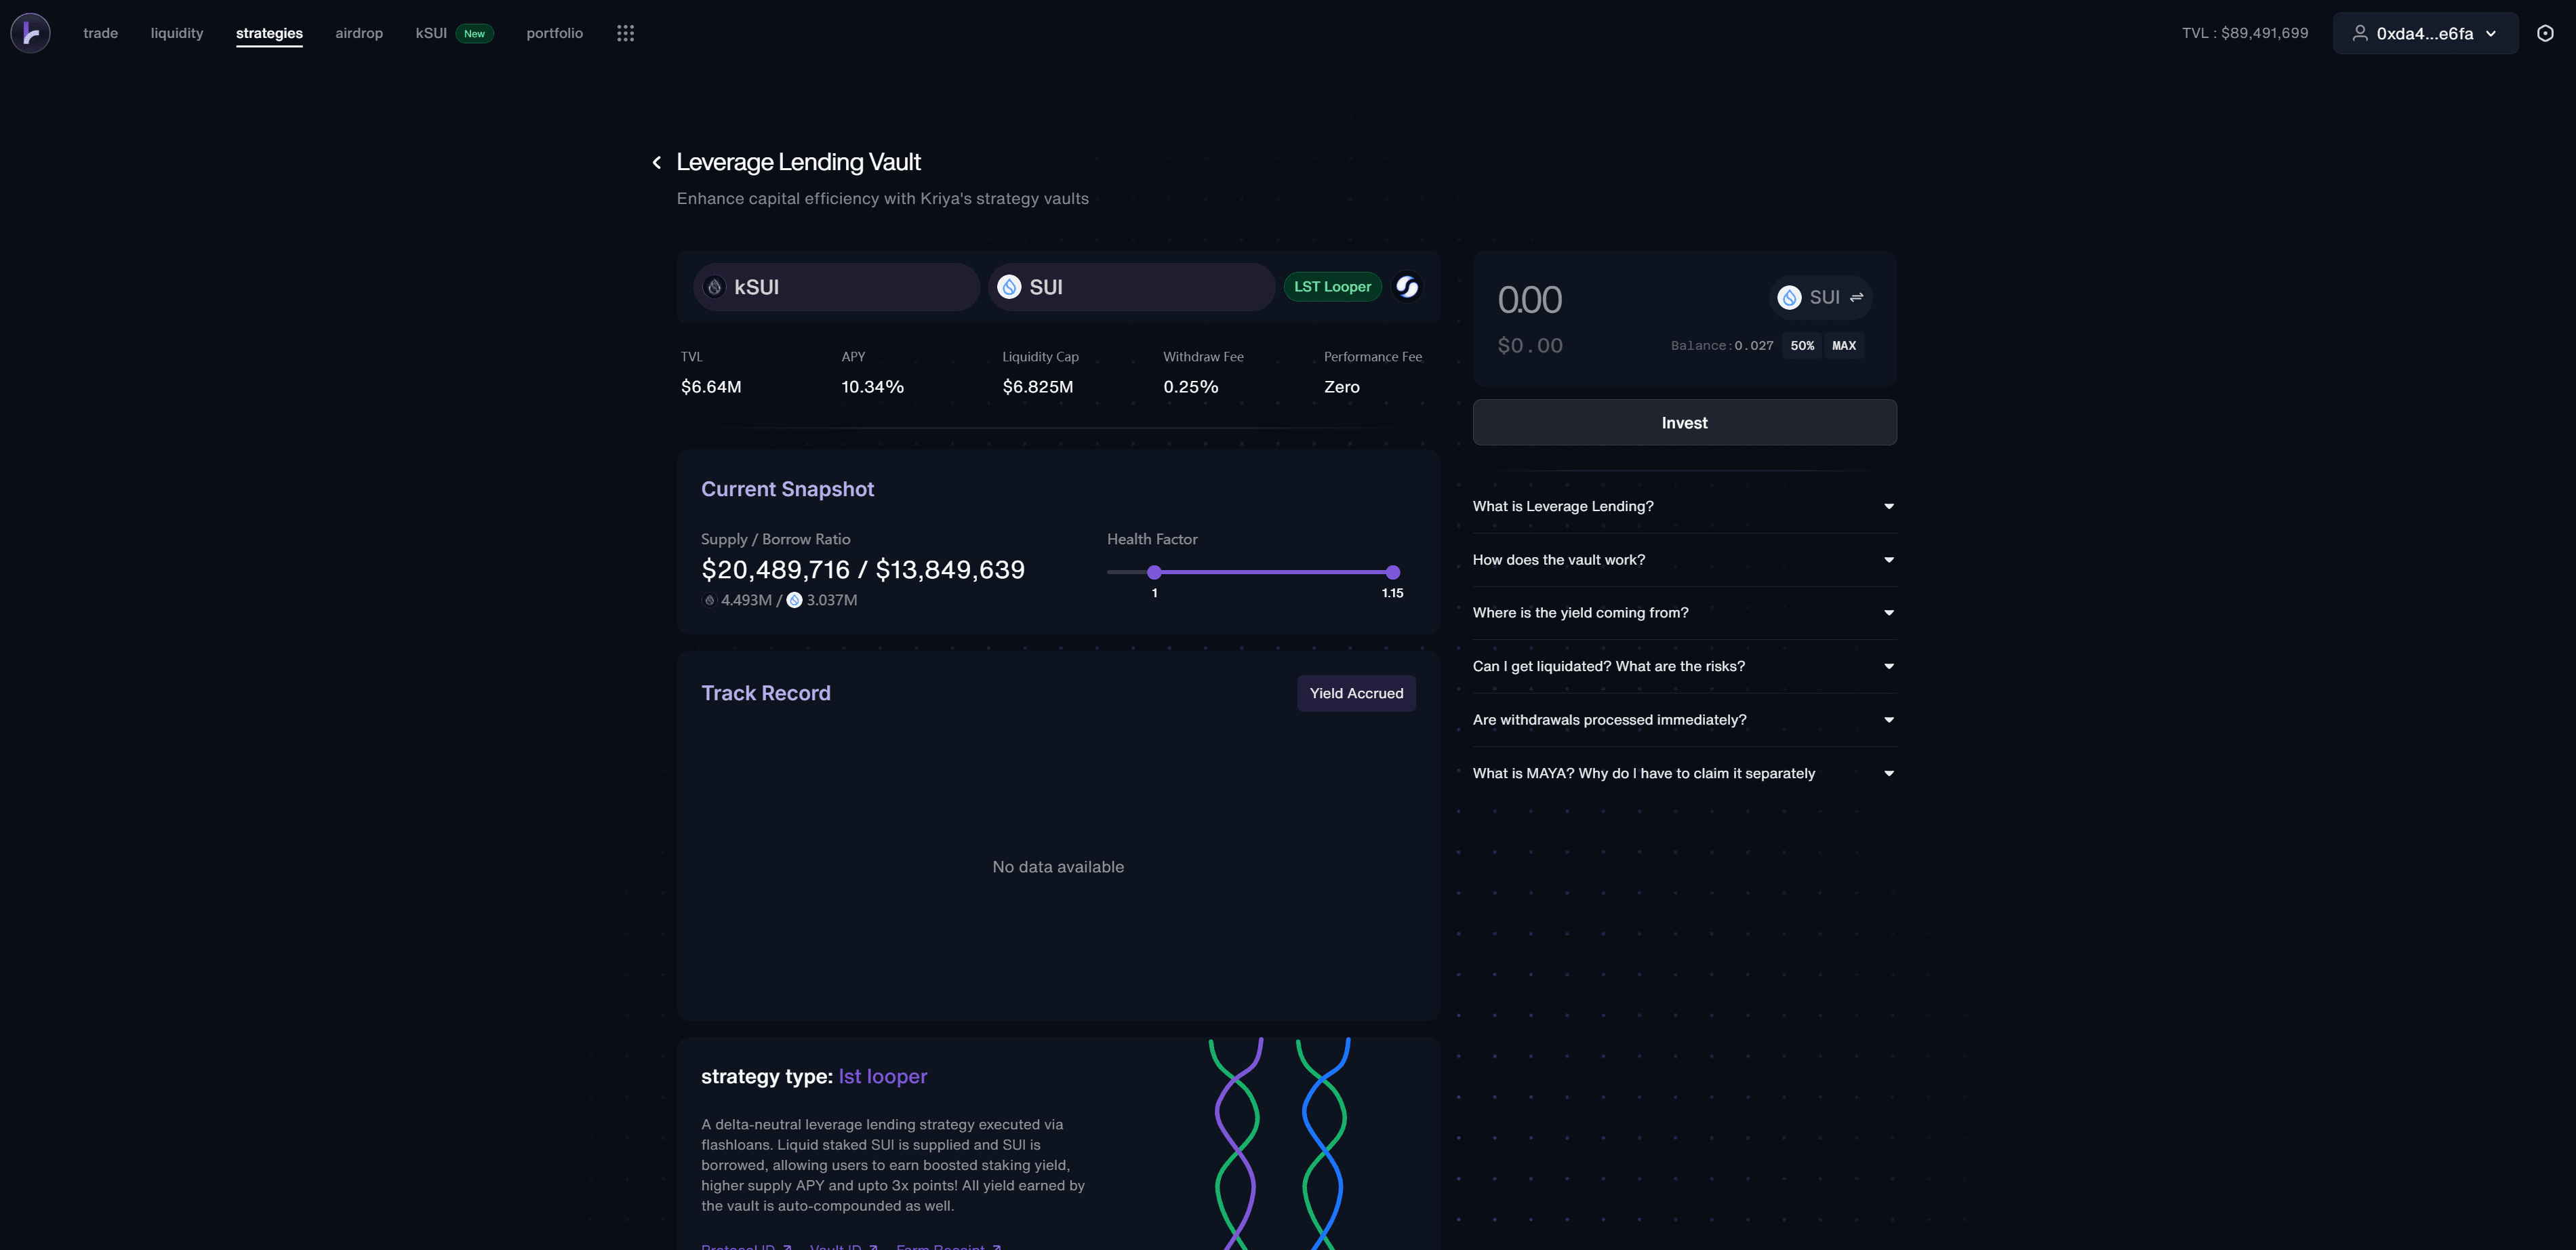The image size is (2576, 1250).
Task: Click the header TVL : $89,491,699 text
Action: point(2245,33)
